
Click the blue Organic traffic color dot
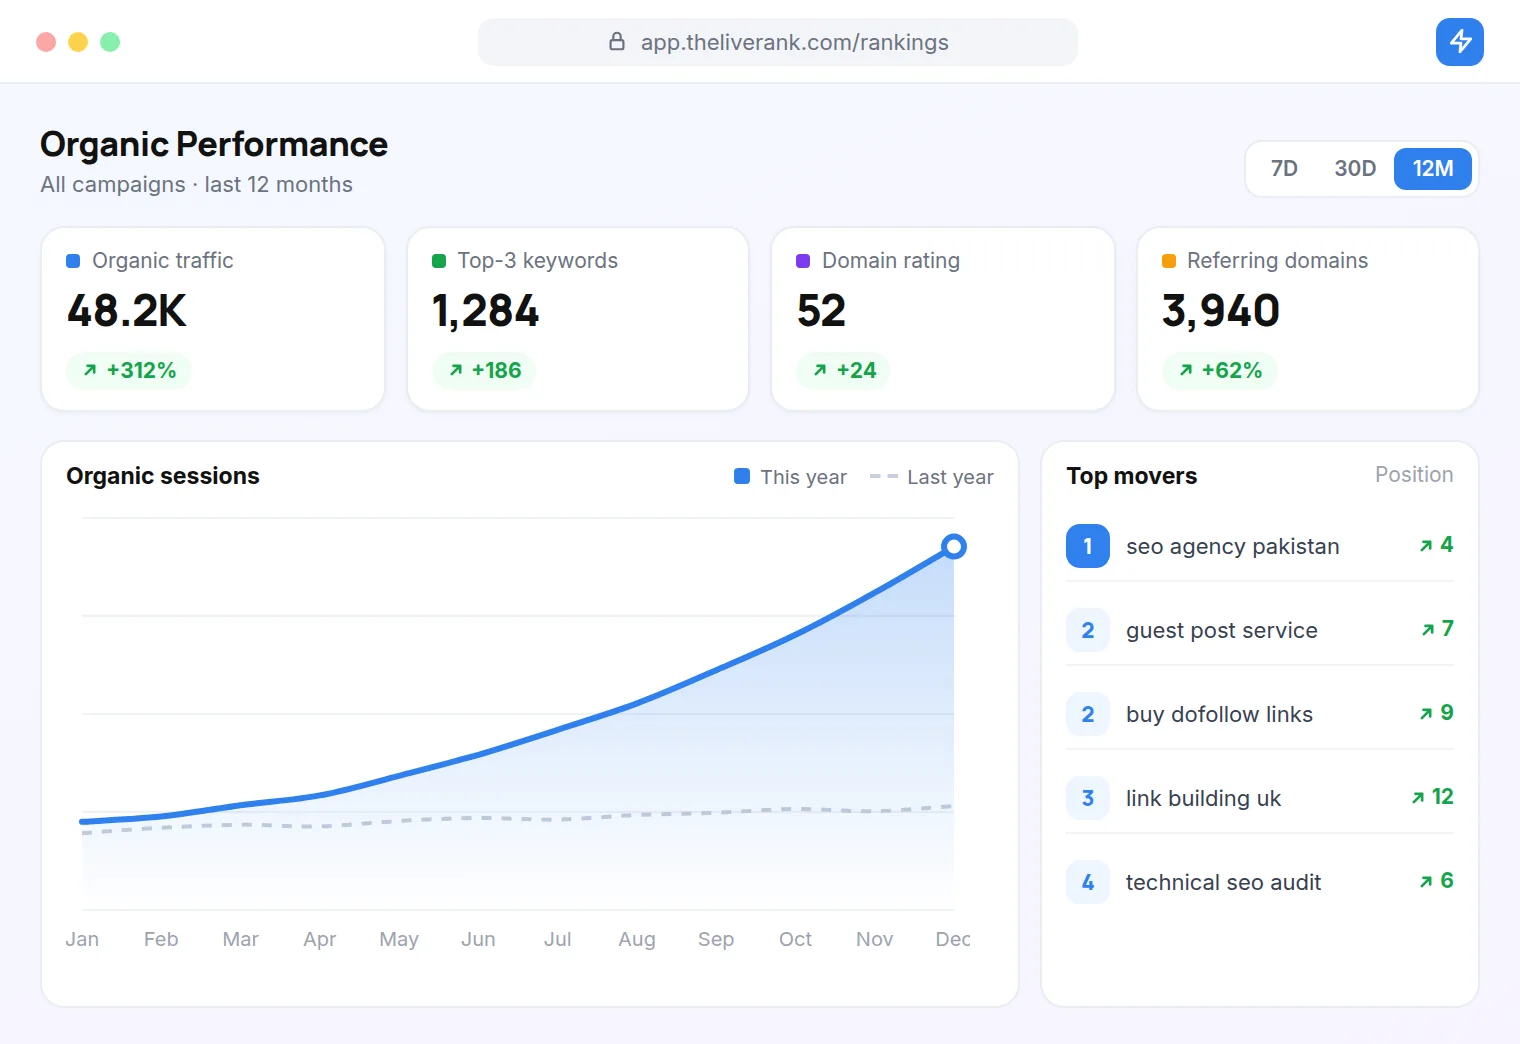click(73, 261)
